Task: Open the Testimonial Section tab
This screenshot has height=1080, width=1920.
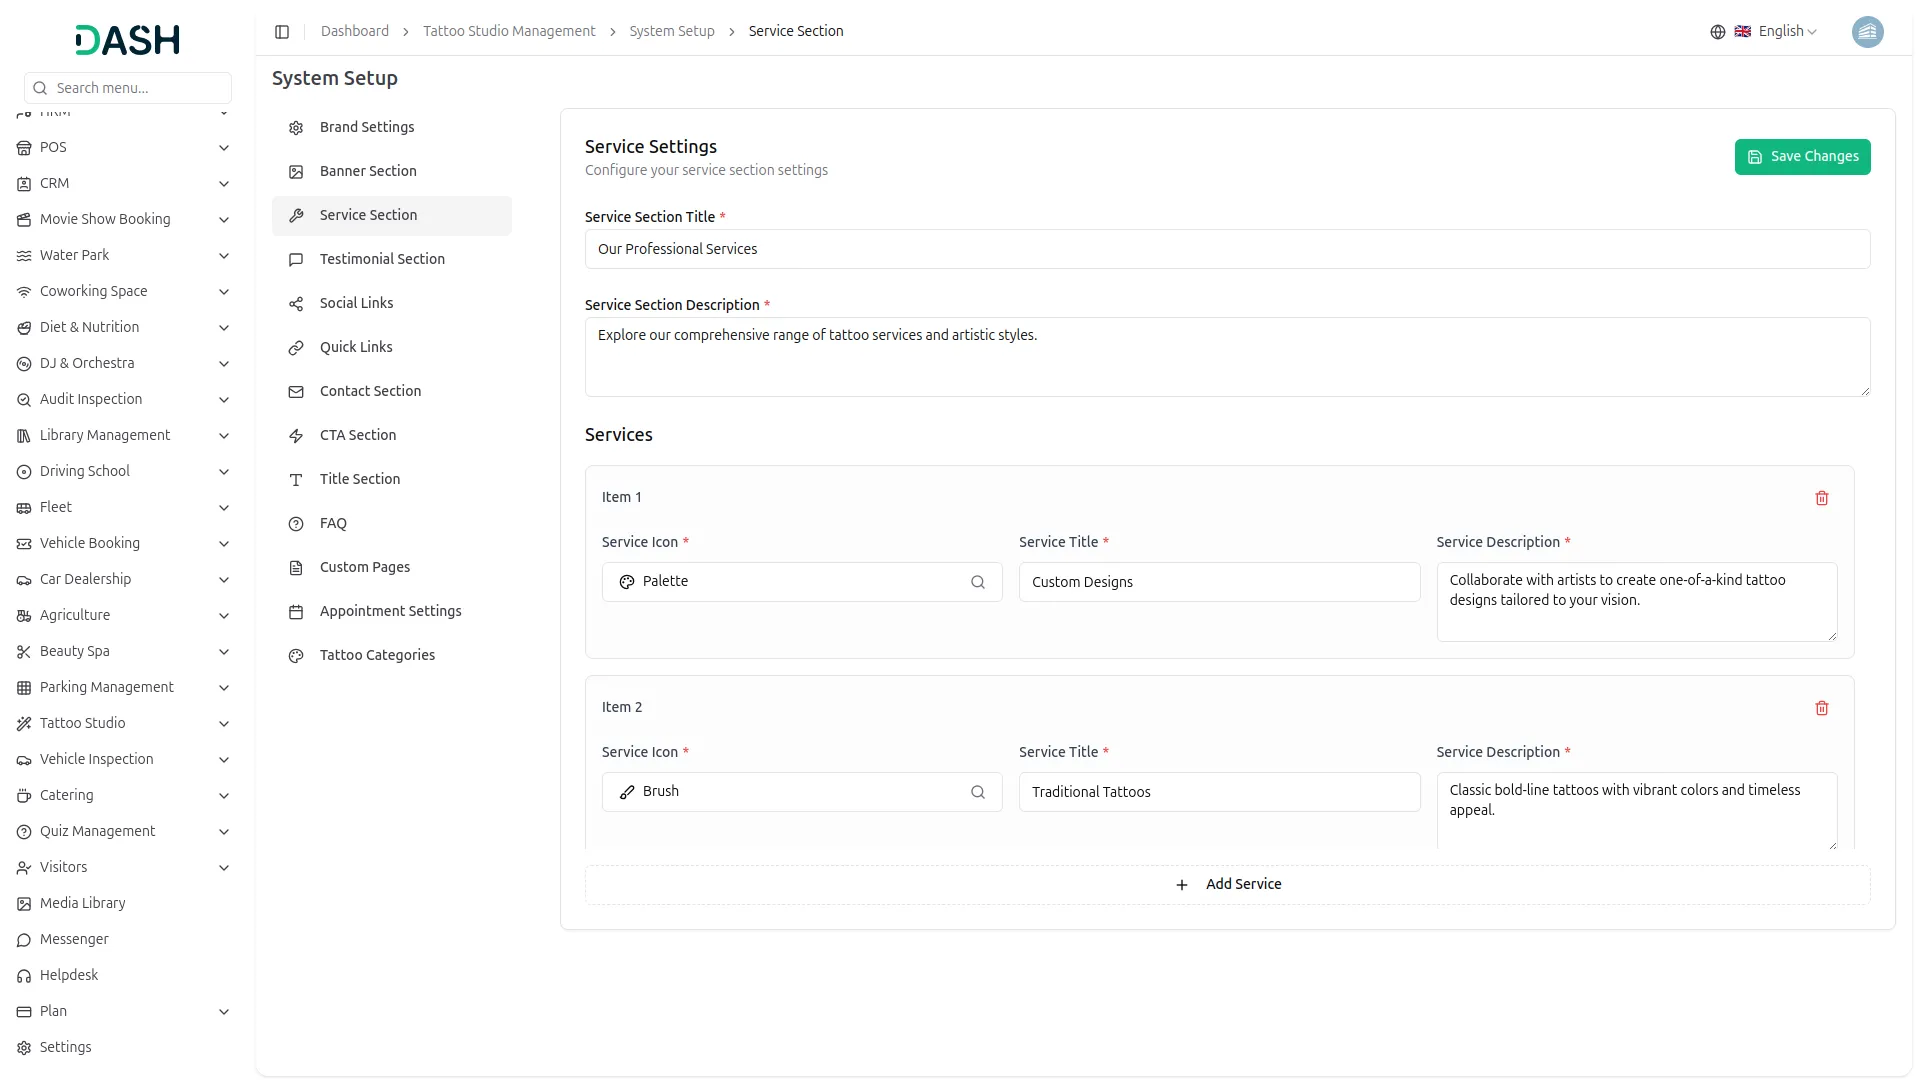Action: pyautogui.click(x=382, y=259)
